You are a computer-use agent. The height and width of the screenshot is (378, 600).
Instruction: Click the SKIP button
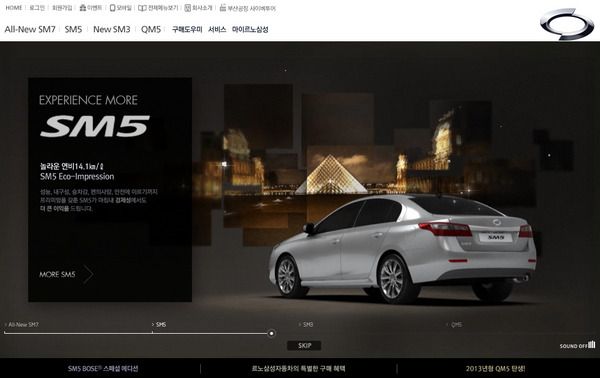coord(304,345)
